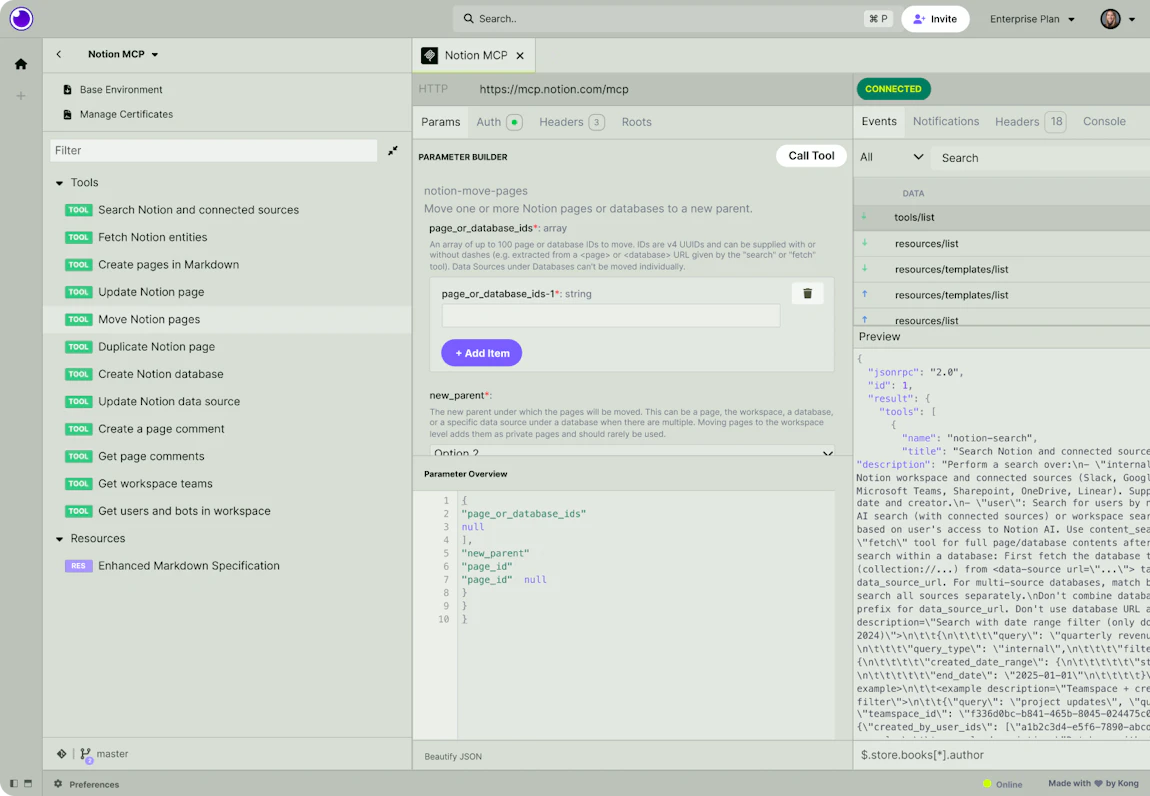1150x796 pixels.
Task: Open the All events filter dropdown
Action: 891,157
